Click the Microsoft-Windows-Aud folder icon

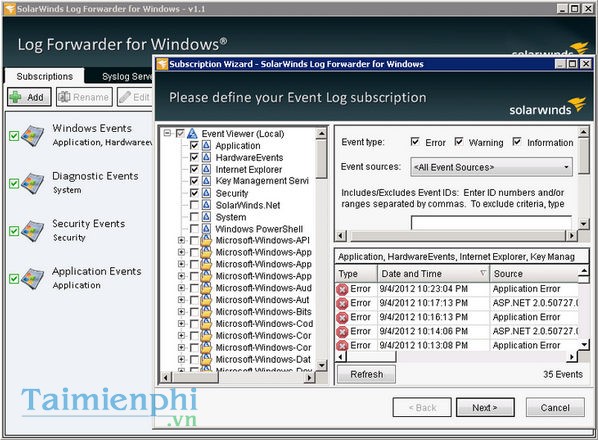tap(206, 288)
